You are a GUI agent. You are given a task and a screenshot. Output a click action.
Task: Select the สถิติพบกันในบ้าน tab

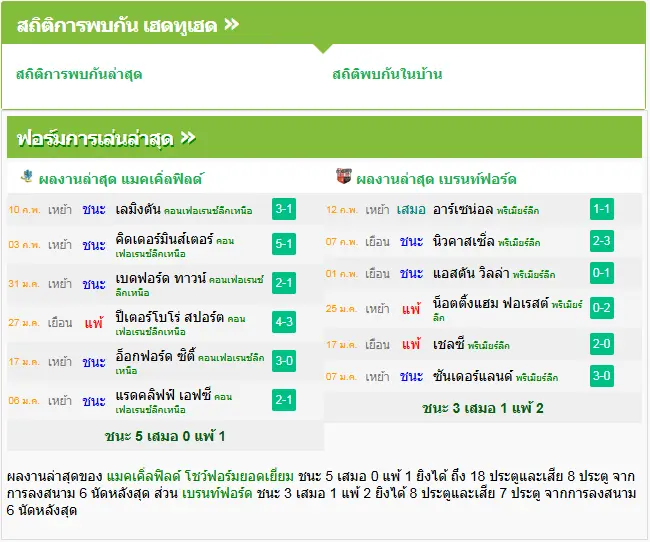[x=387, y=74]
